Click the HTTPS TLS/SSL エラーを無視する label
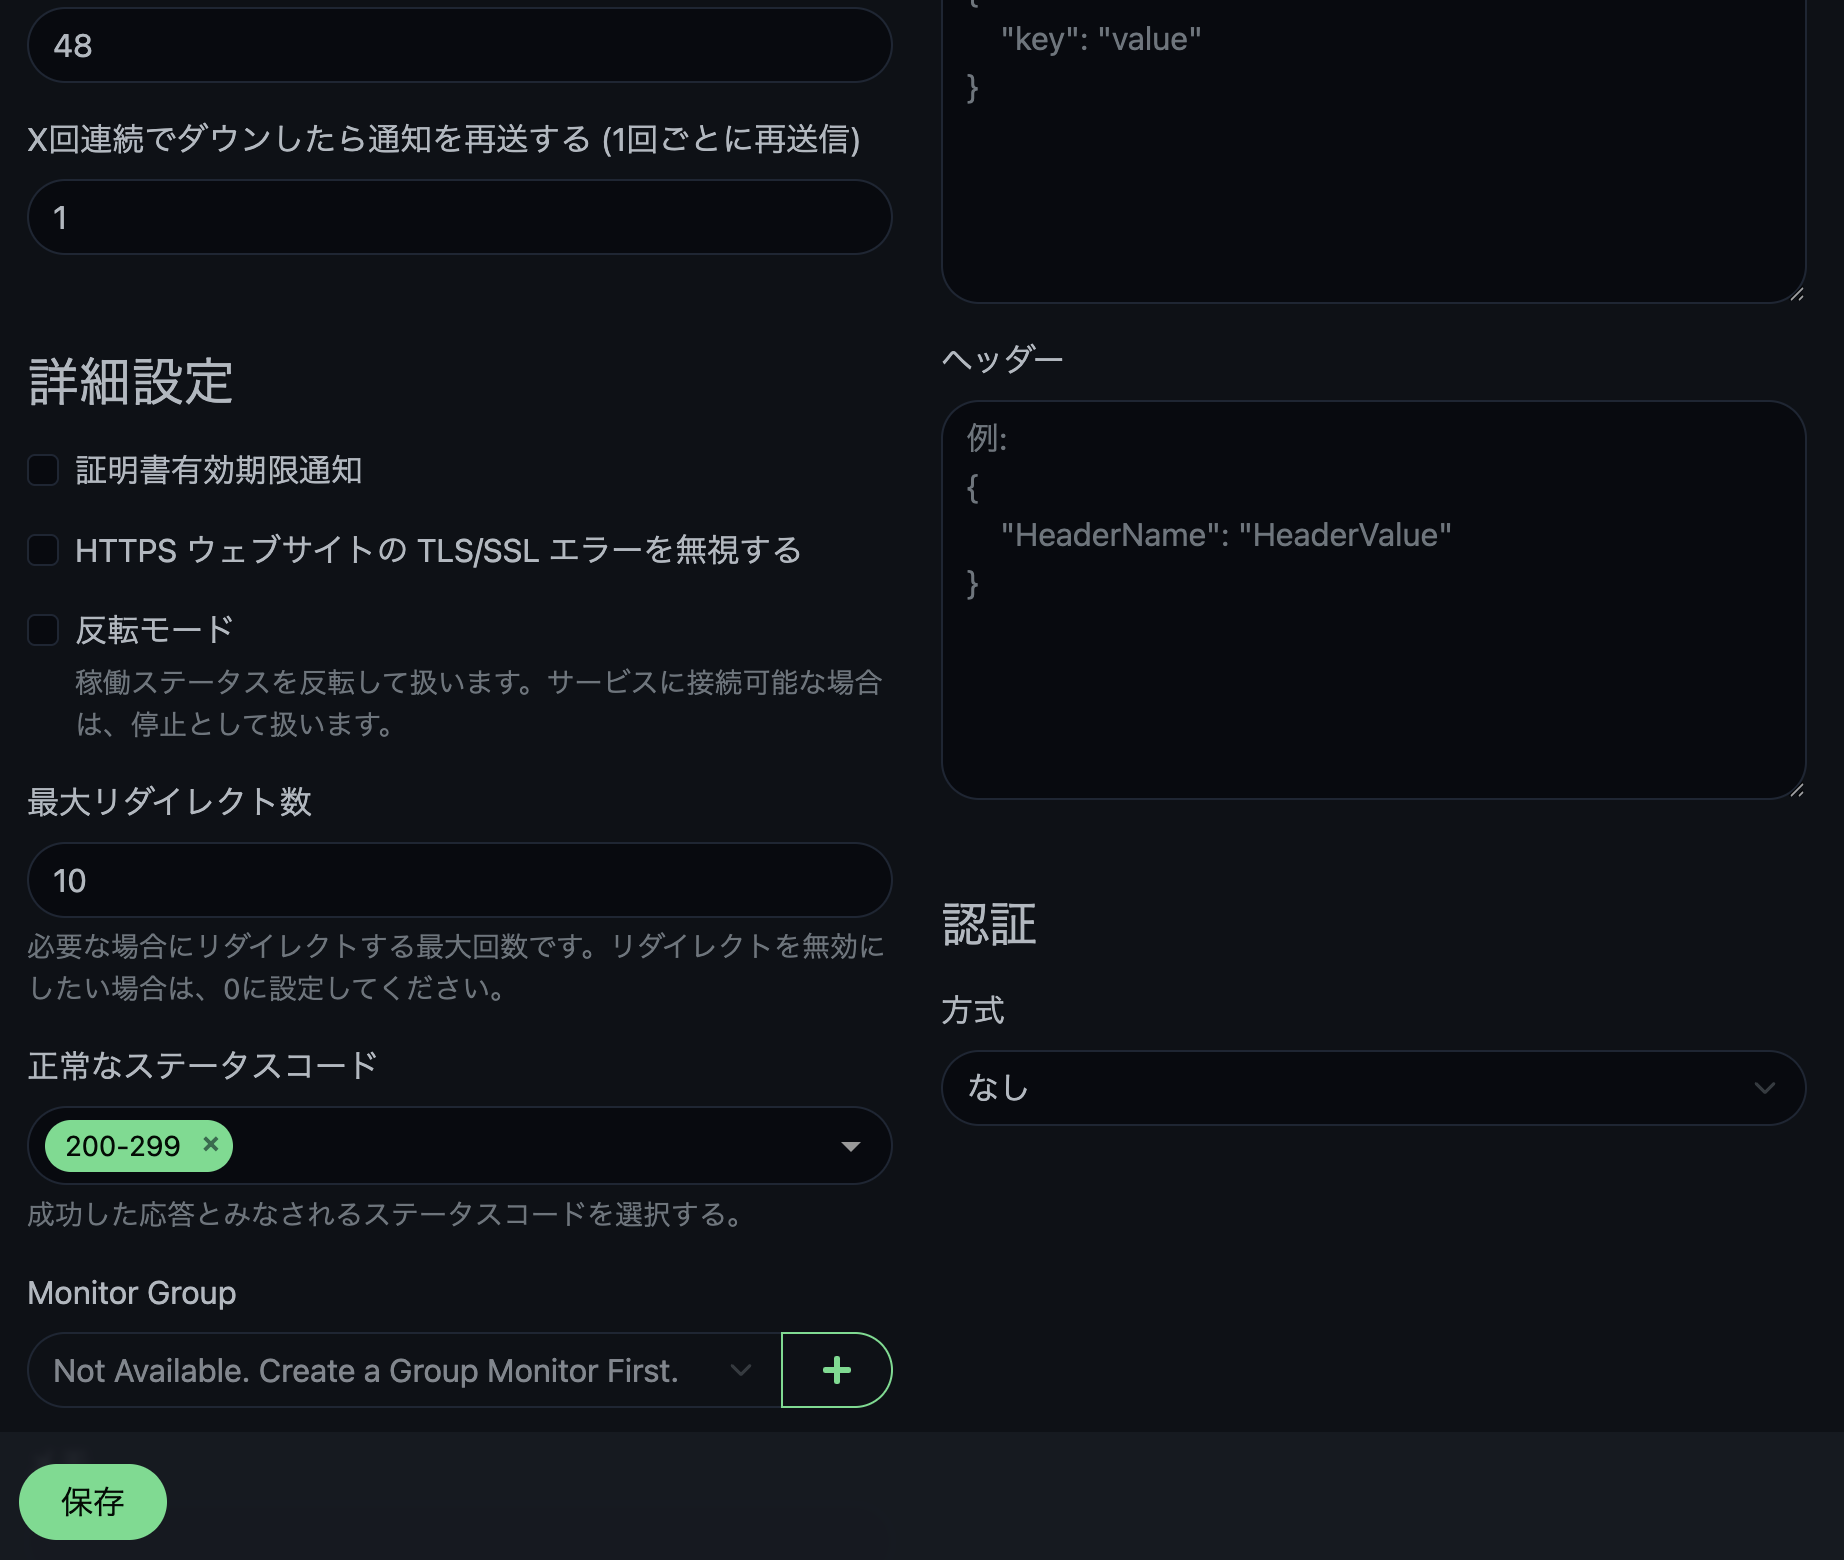Image resolution: width=1844 pixels, height=1560 pixels. pyautogui.click(x=439, y=550)
